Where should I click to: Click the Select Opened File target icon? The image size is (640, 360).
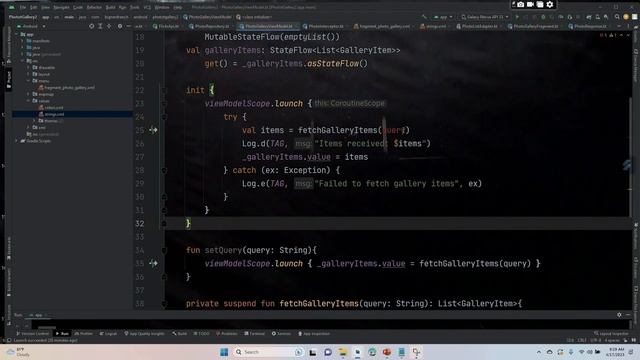click(91, 26)
